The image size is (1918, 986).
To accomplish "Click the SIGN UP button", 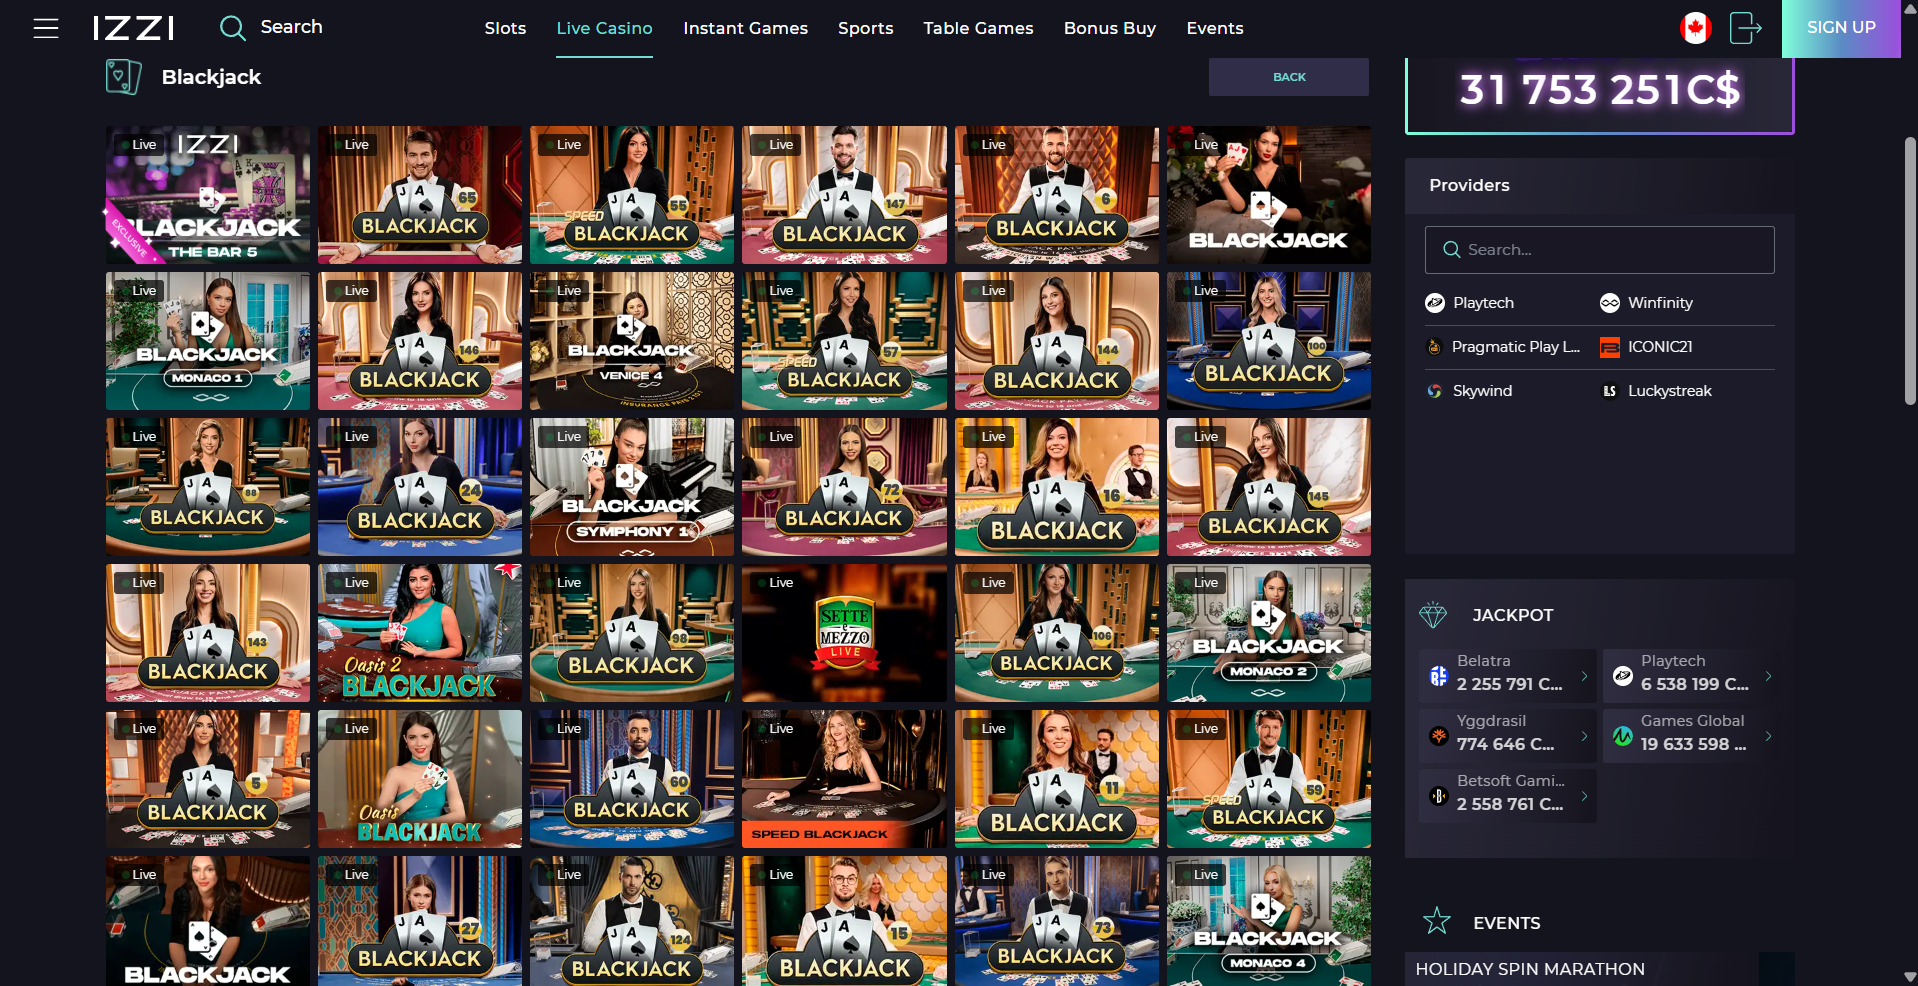I will [x=1840, y=28].
